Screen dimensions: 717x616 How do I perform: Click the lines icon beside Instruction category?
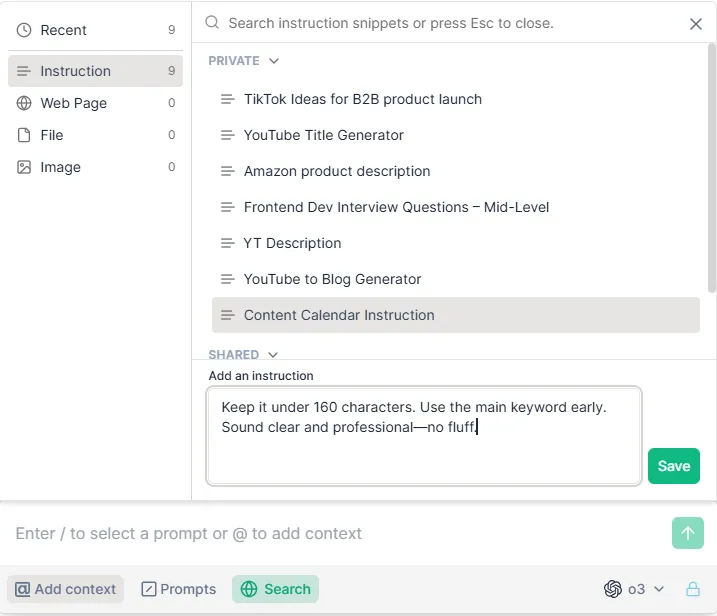point(24,71)
